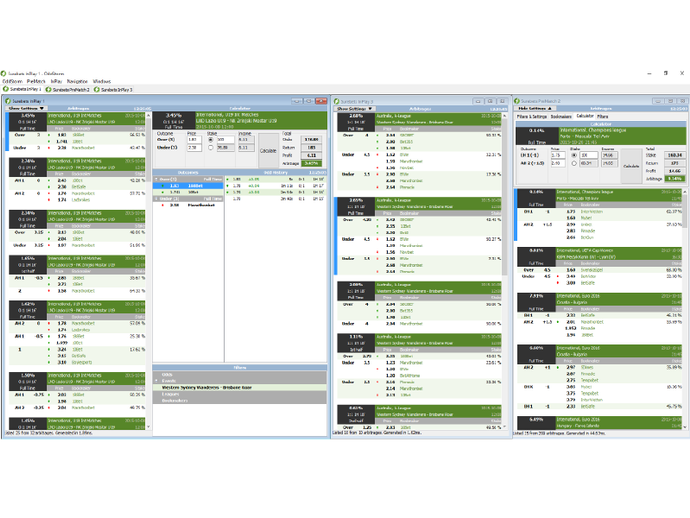Expand Odds section in Filters panel

240,375
